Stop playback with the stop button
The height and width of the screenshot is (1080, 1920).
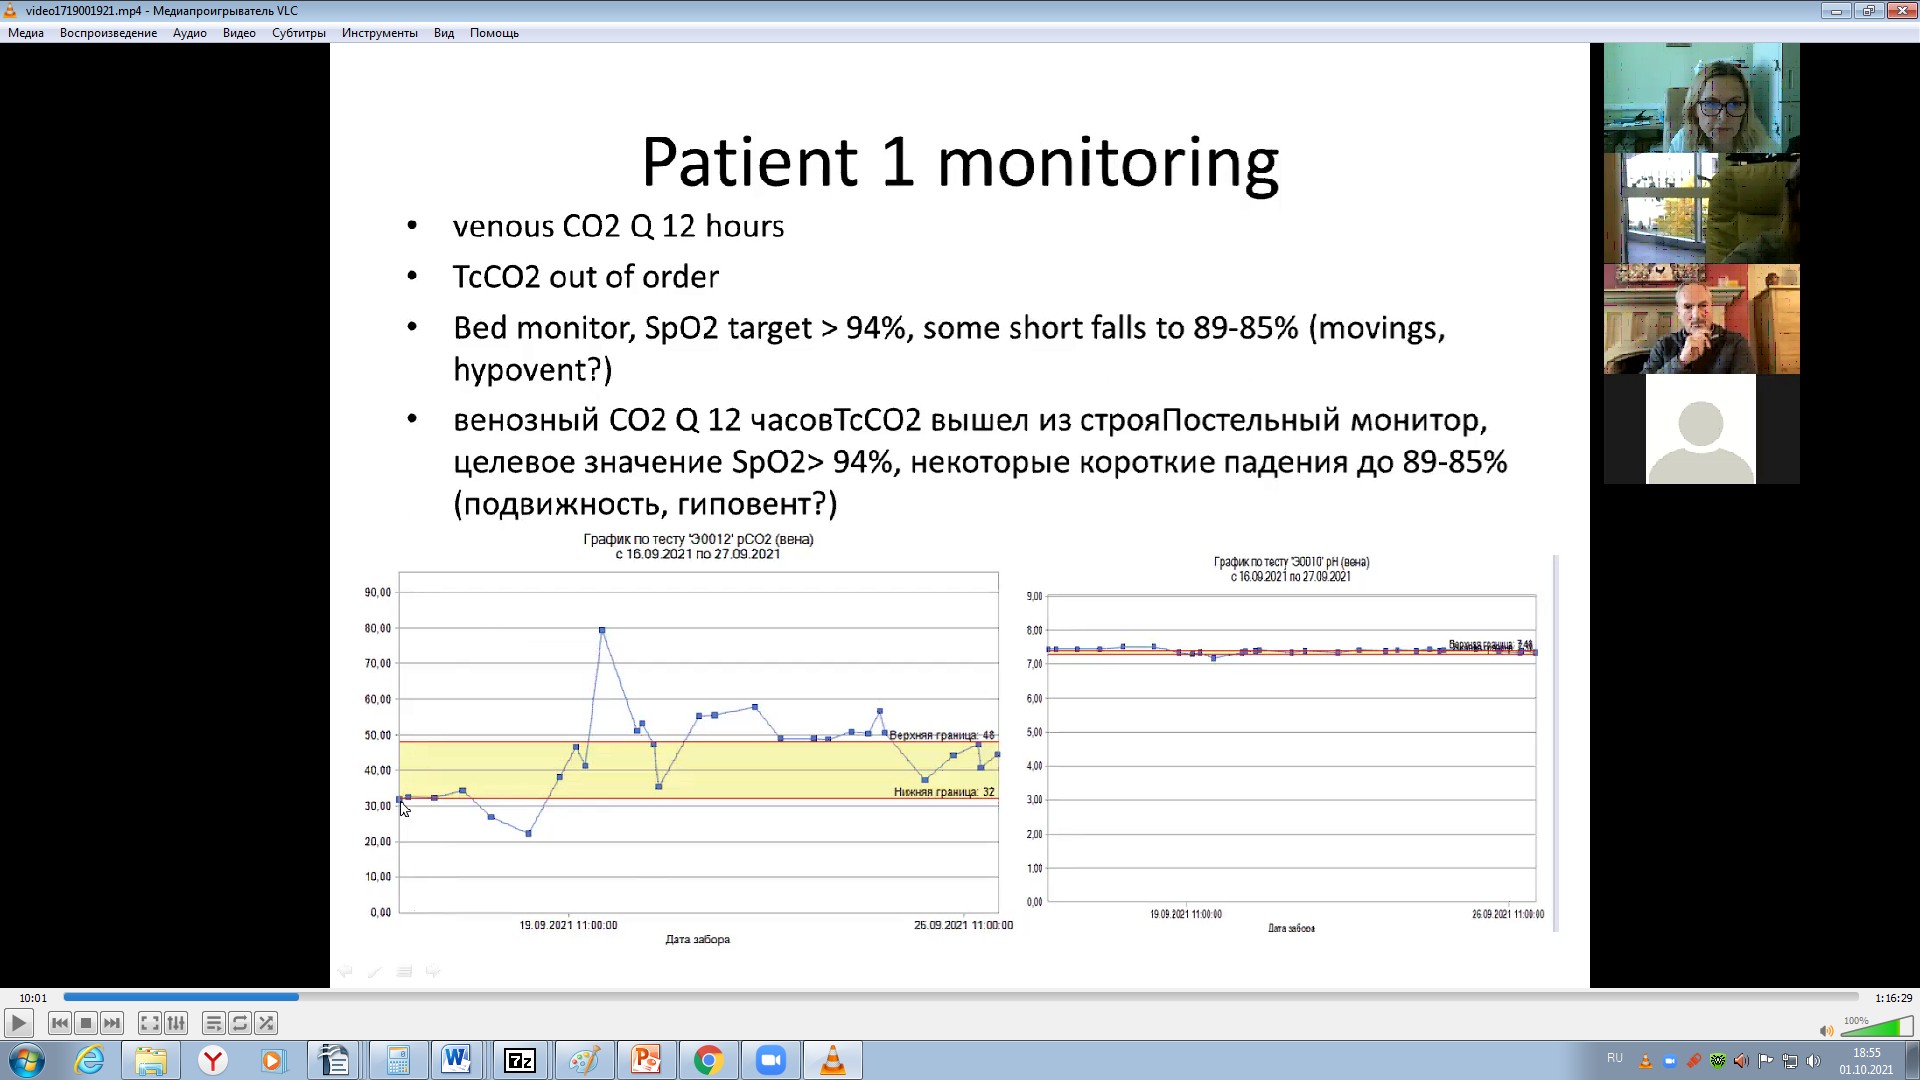(86, 1023)
